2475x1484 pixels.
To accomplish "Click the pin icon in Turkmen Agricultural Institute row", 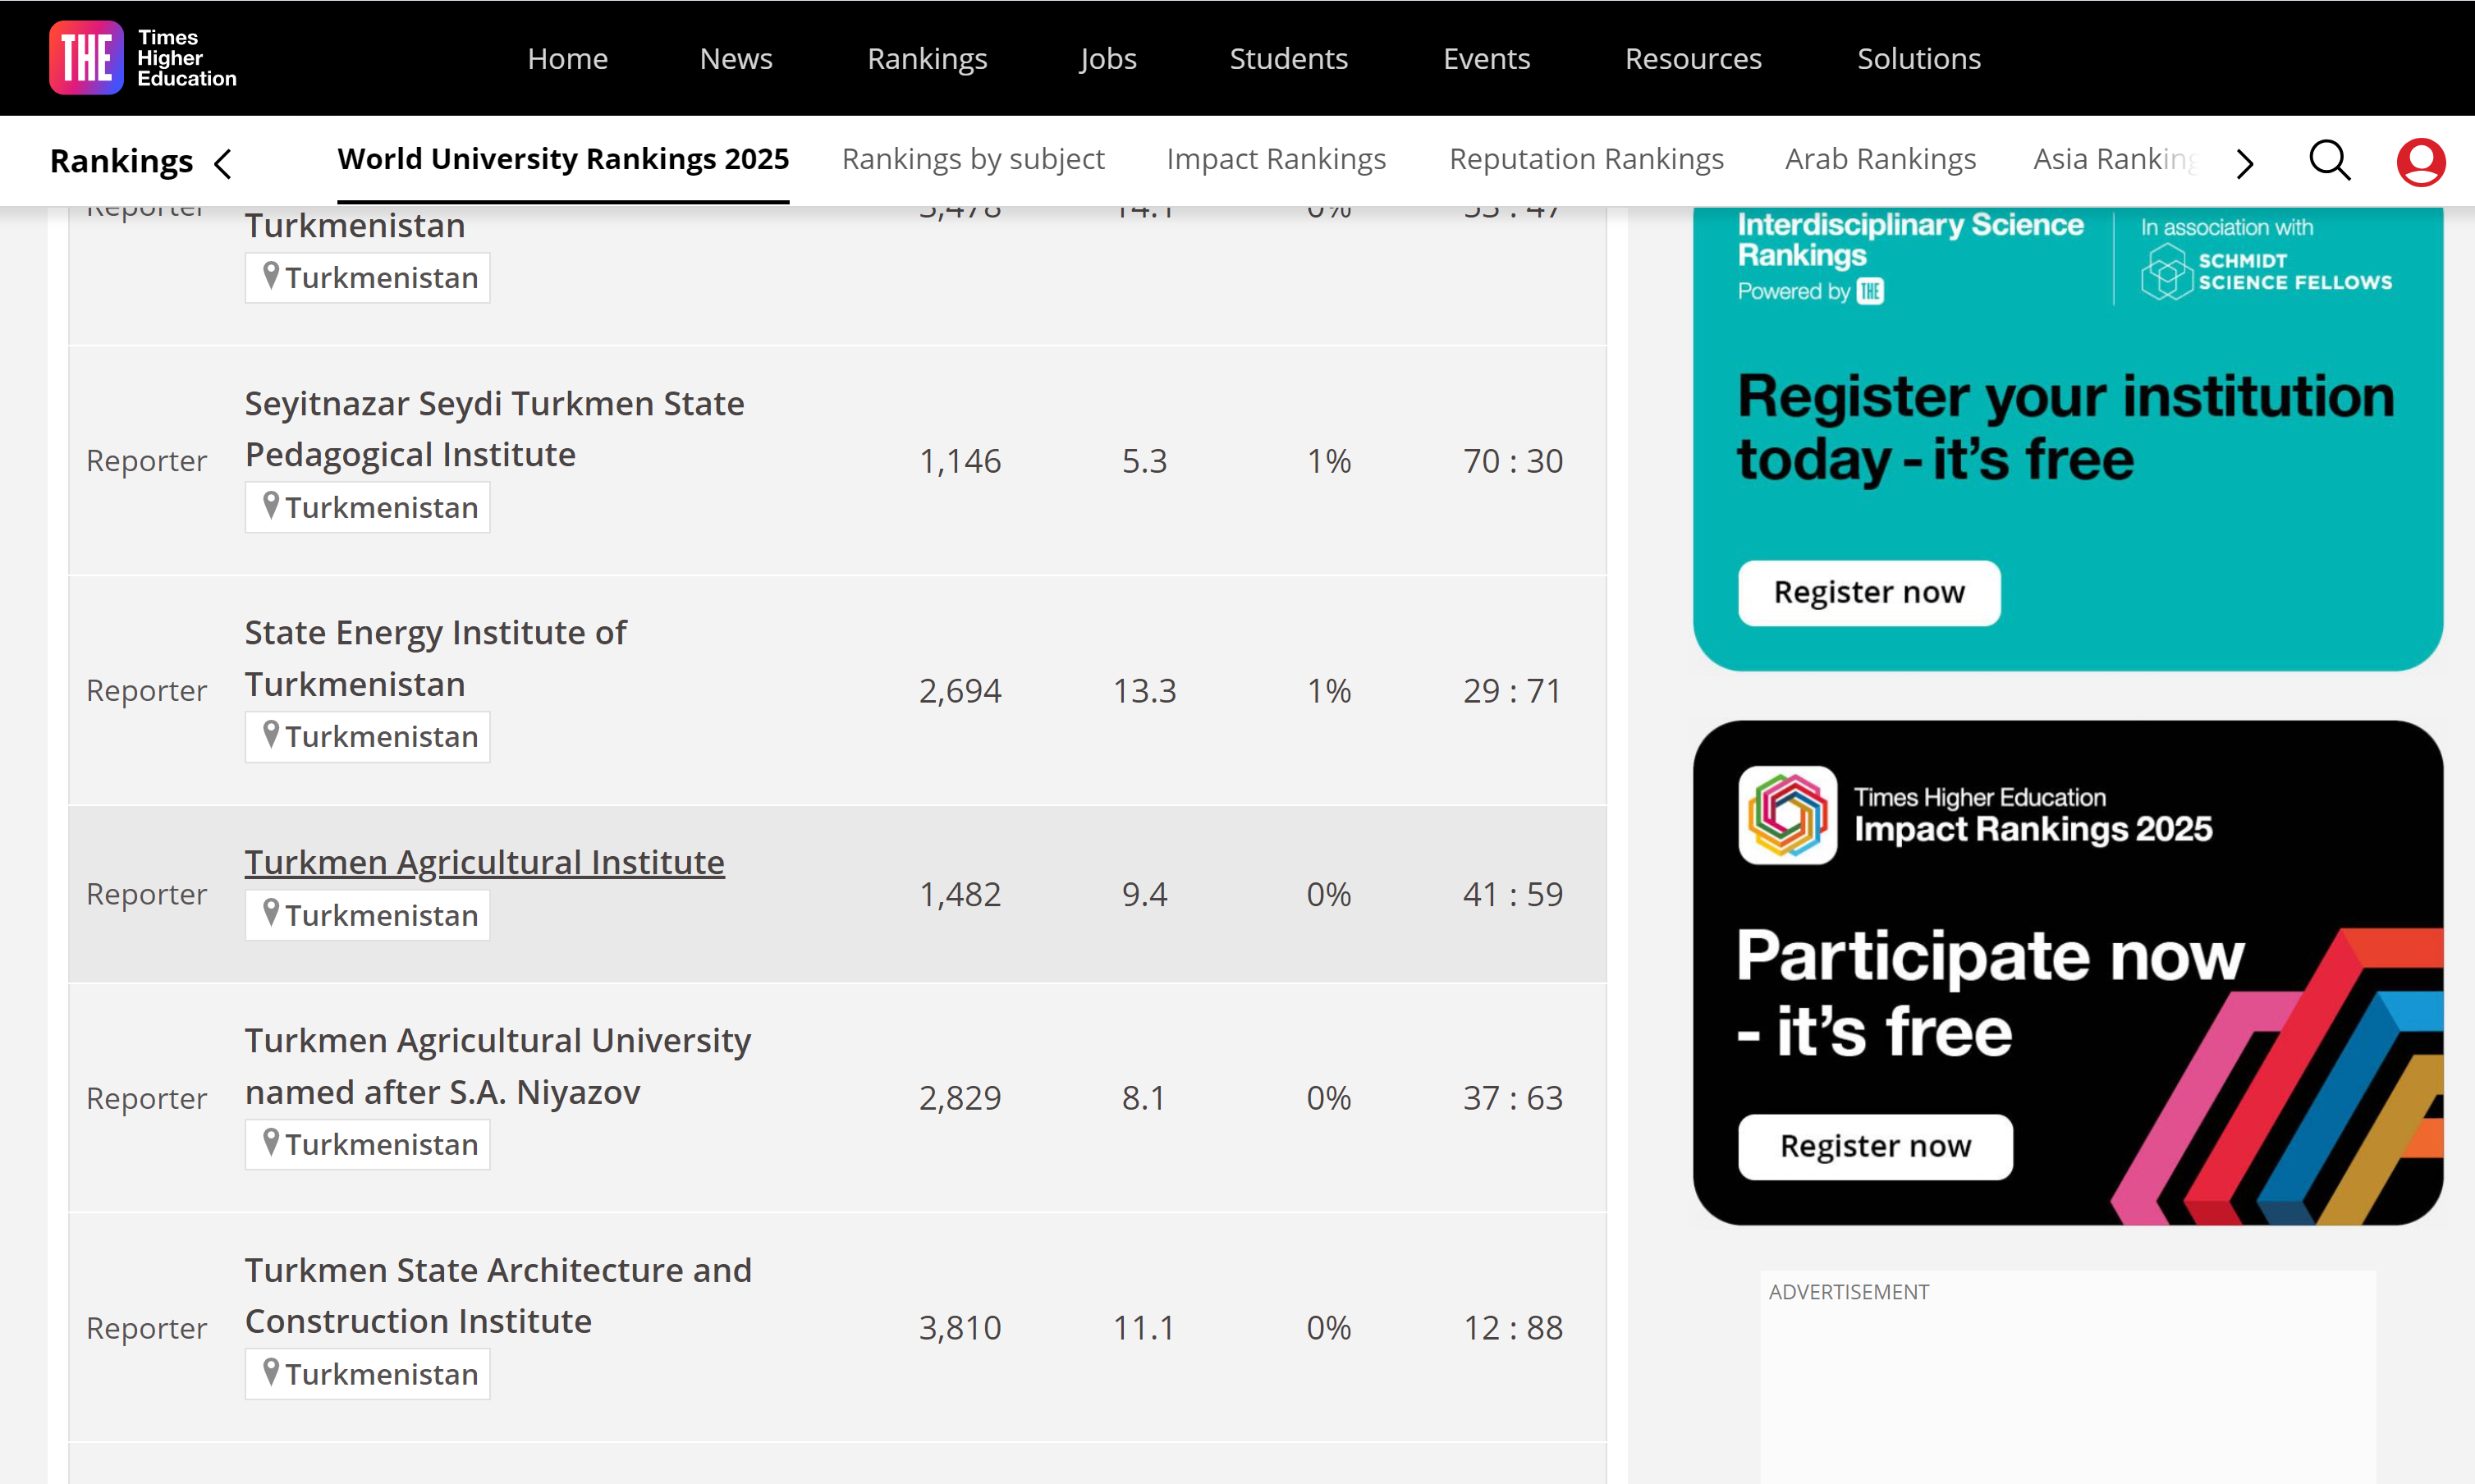I will (x=270, y=912).
